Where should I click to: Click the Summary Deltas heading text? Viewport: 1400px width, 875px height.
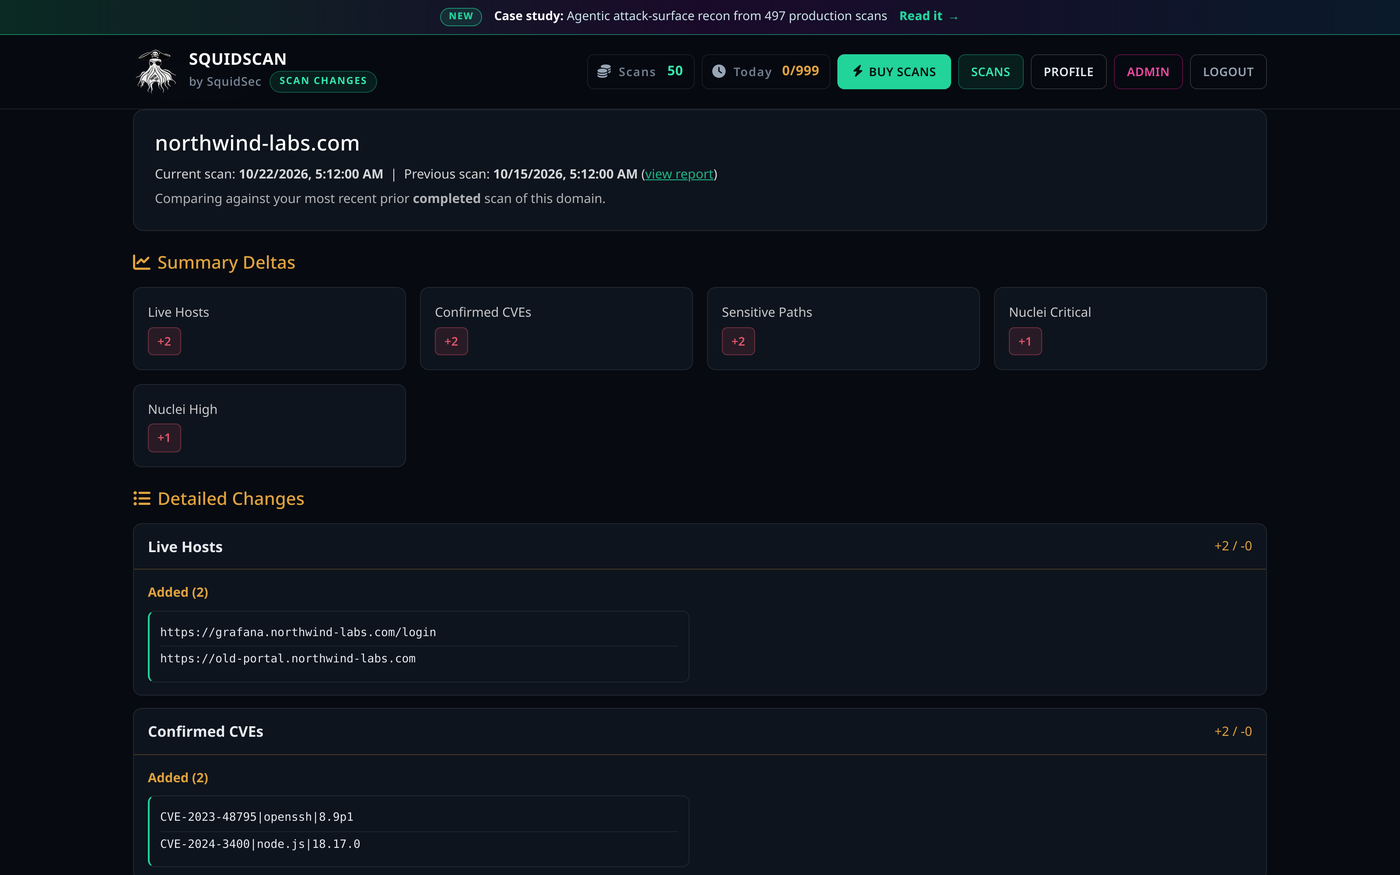pos(226,262)
